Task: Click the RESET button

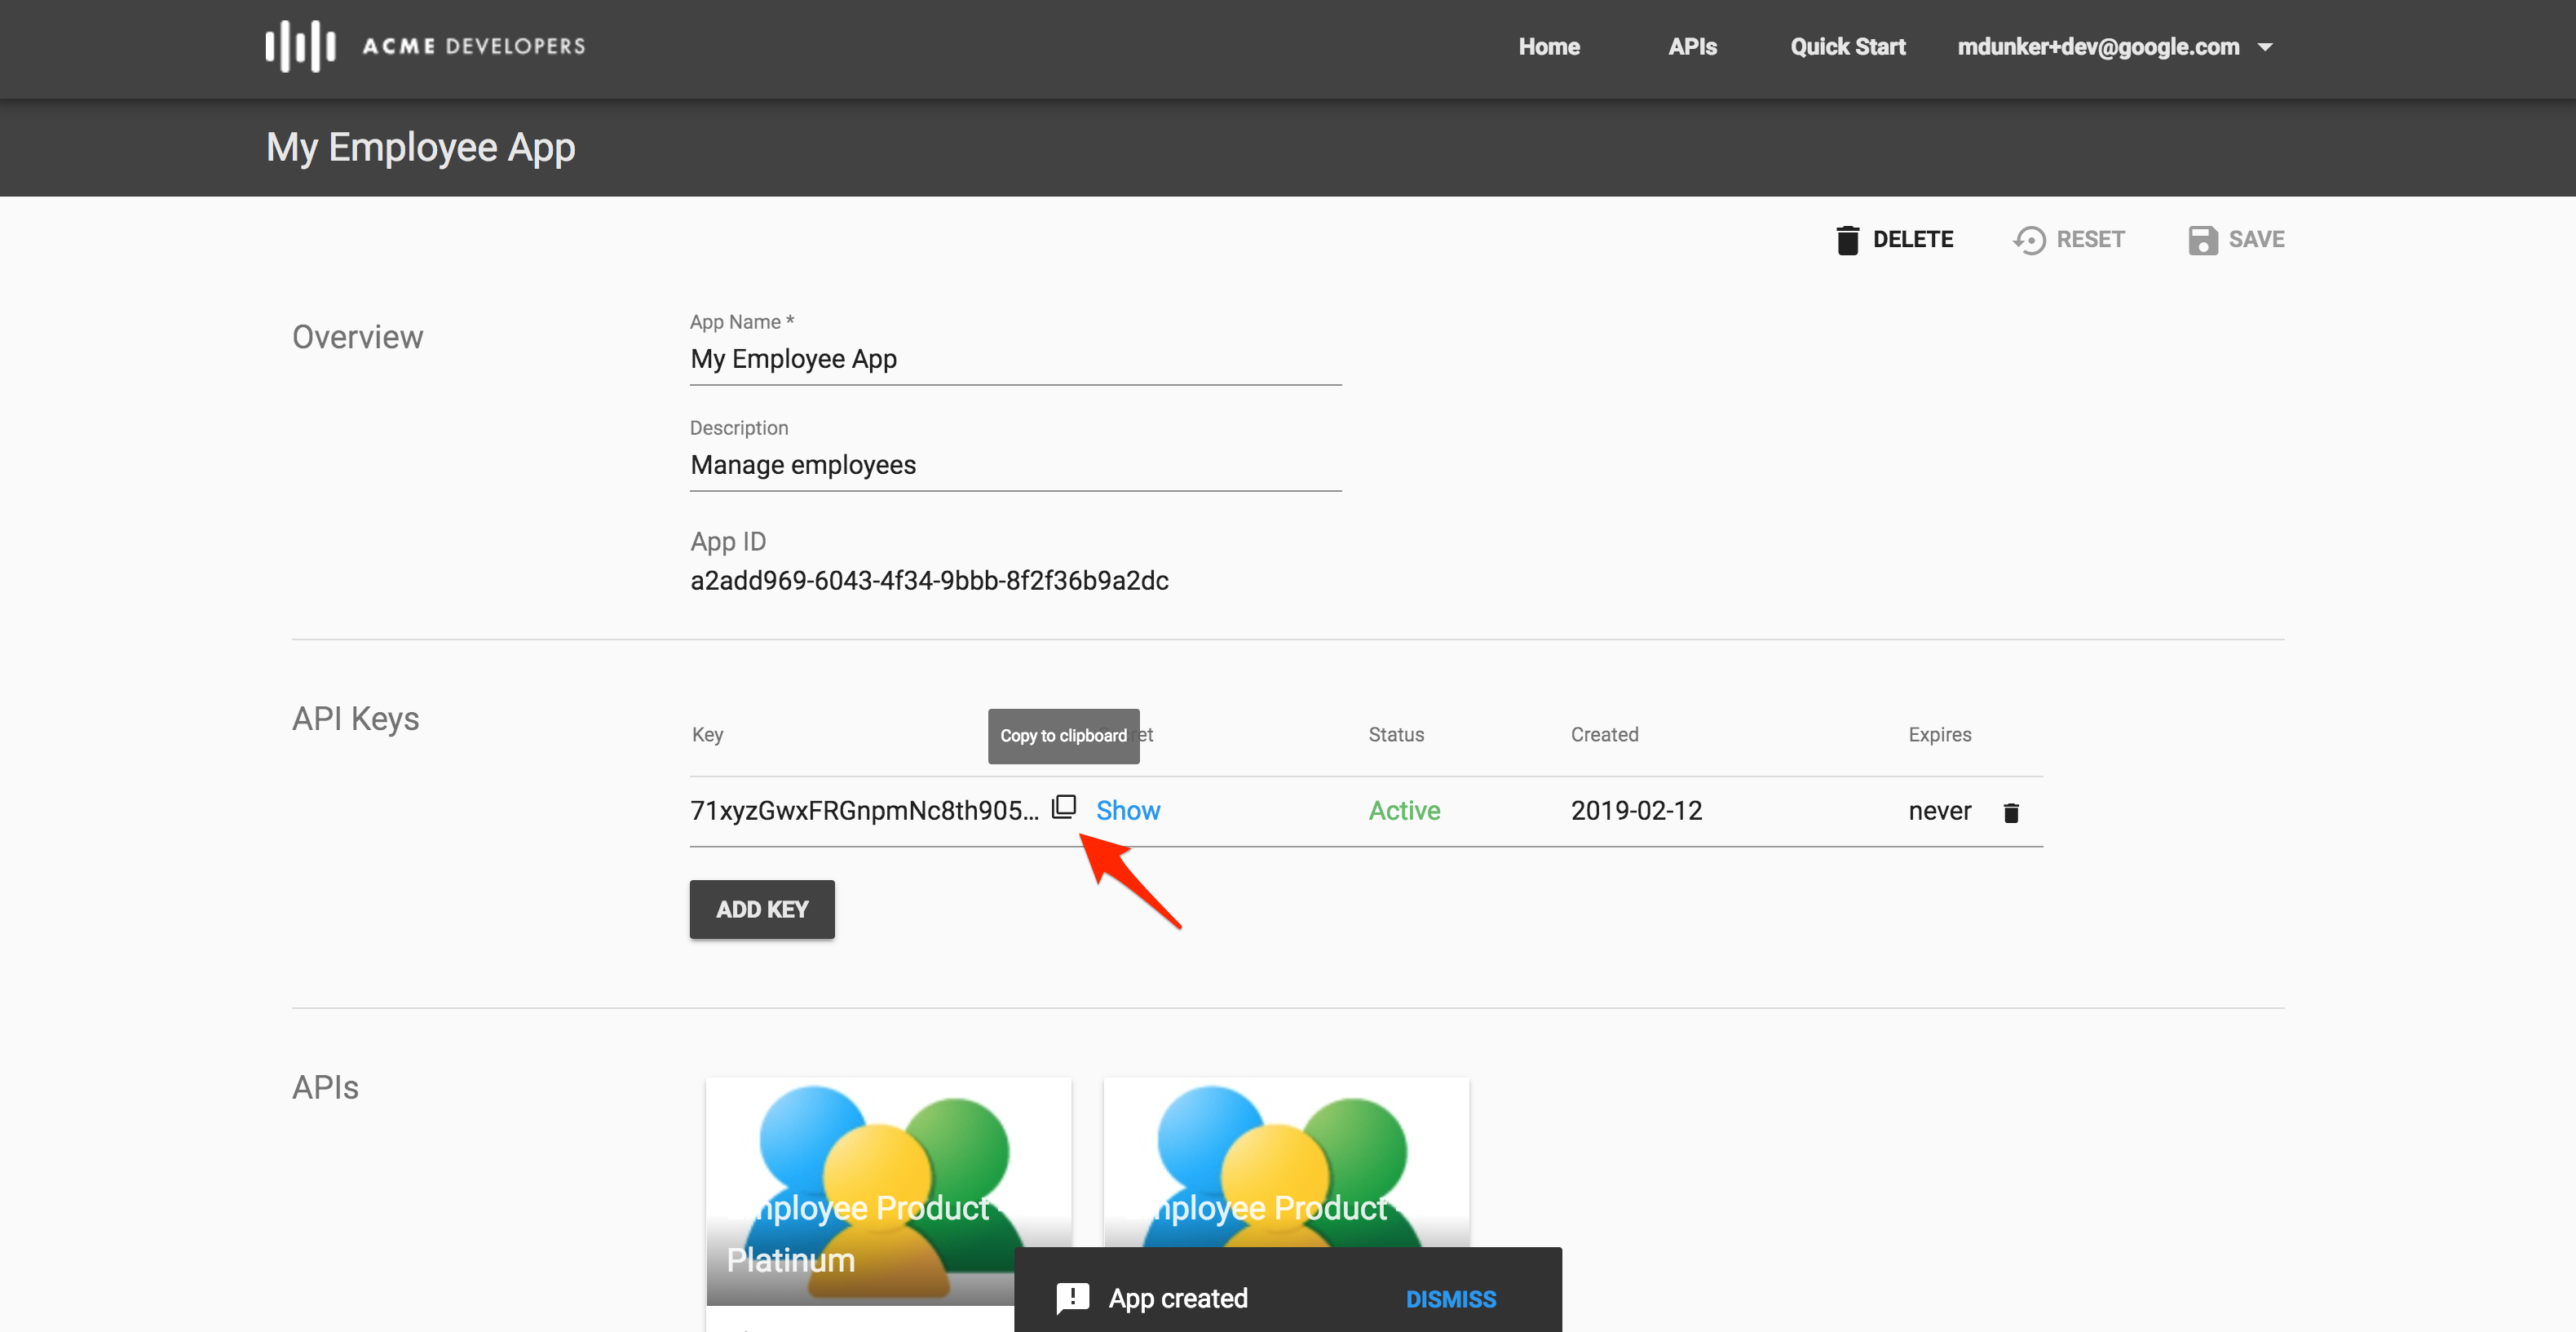Action: pyautogui.click(x=2069, y=240)
